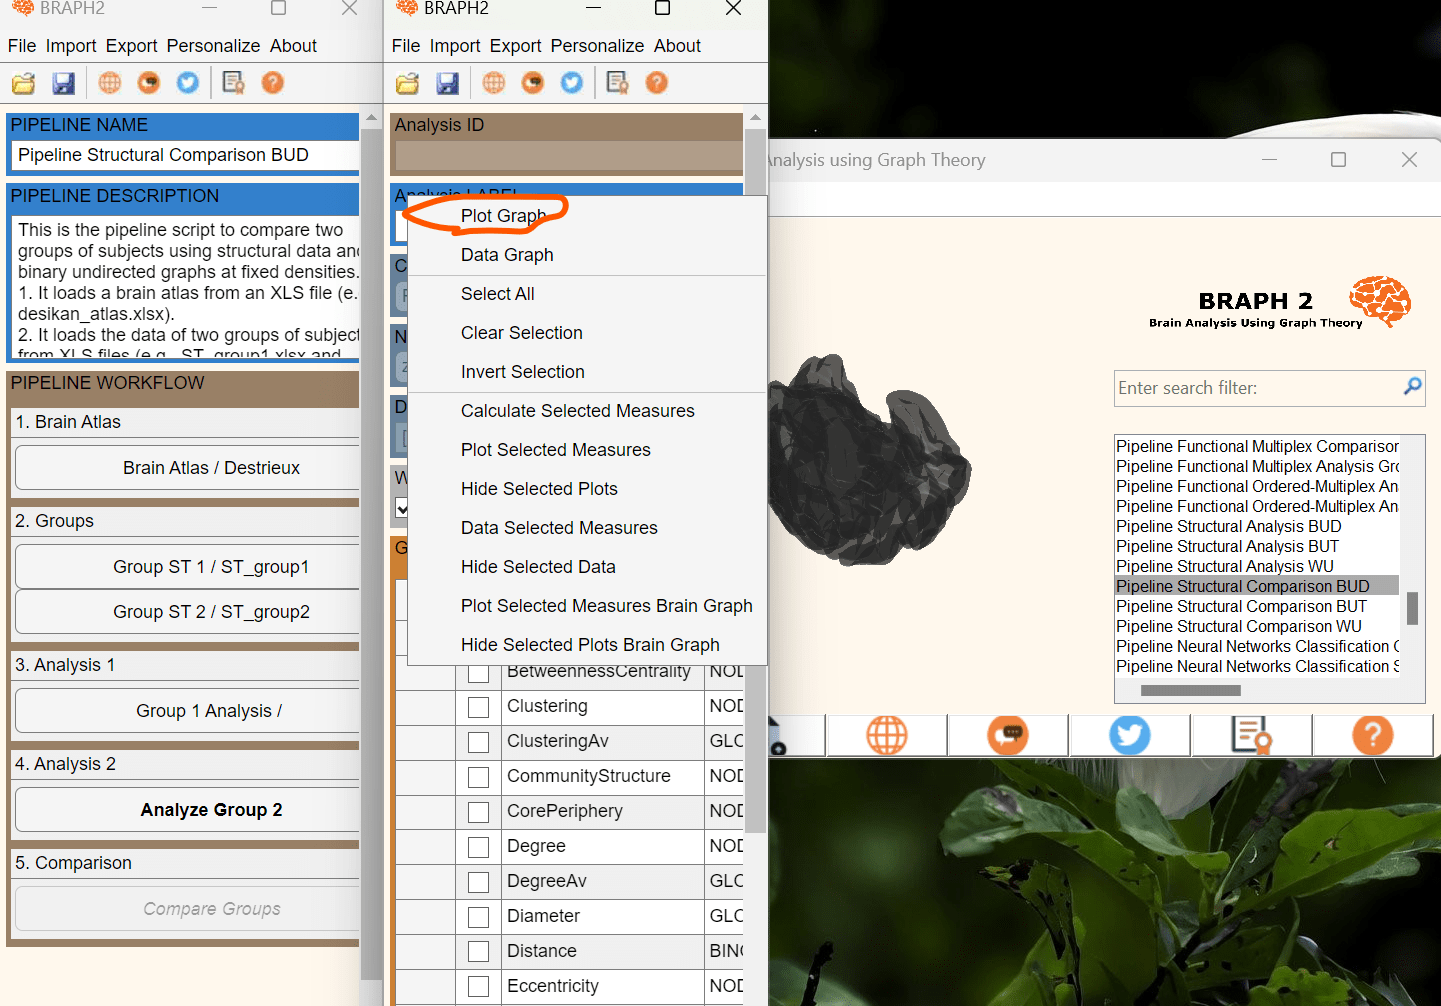
Task: Focus the Enter search filter field
Action: point(1259,388)
